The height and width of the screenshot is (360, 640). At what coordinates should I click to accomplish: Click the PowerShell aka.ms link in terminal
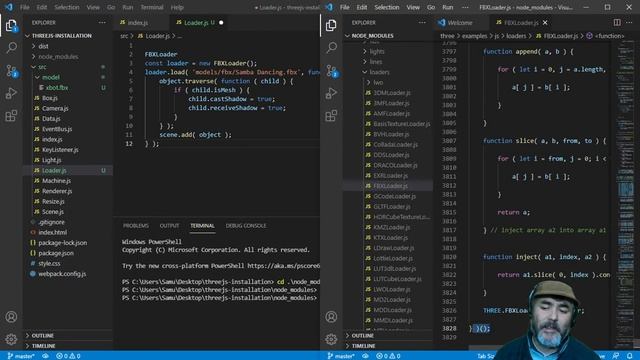pyautogui.click(x=284, y=266)
